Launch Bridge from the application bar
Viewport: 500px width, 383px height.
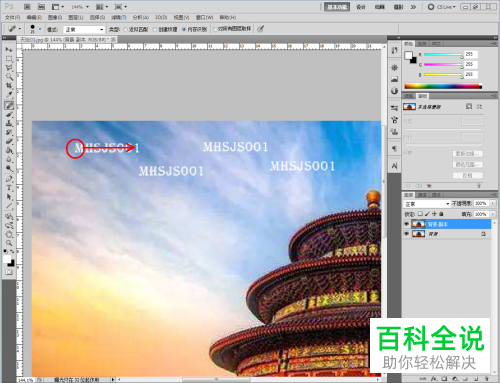click(x=27, y=7)
